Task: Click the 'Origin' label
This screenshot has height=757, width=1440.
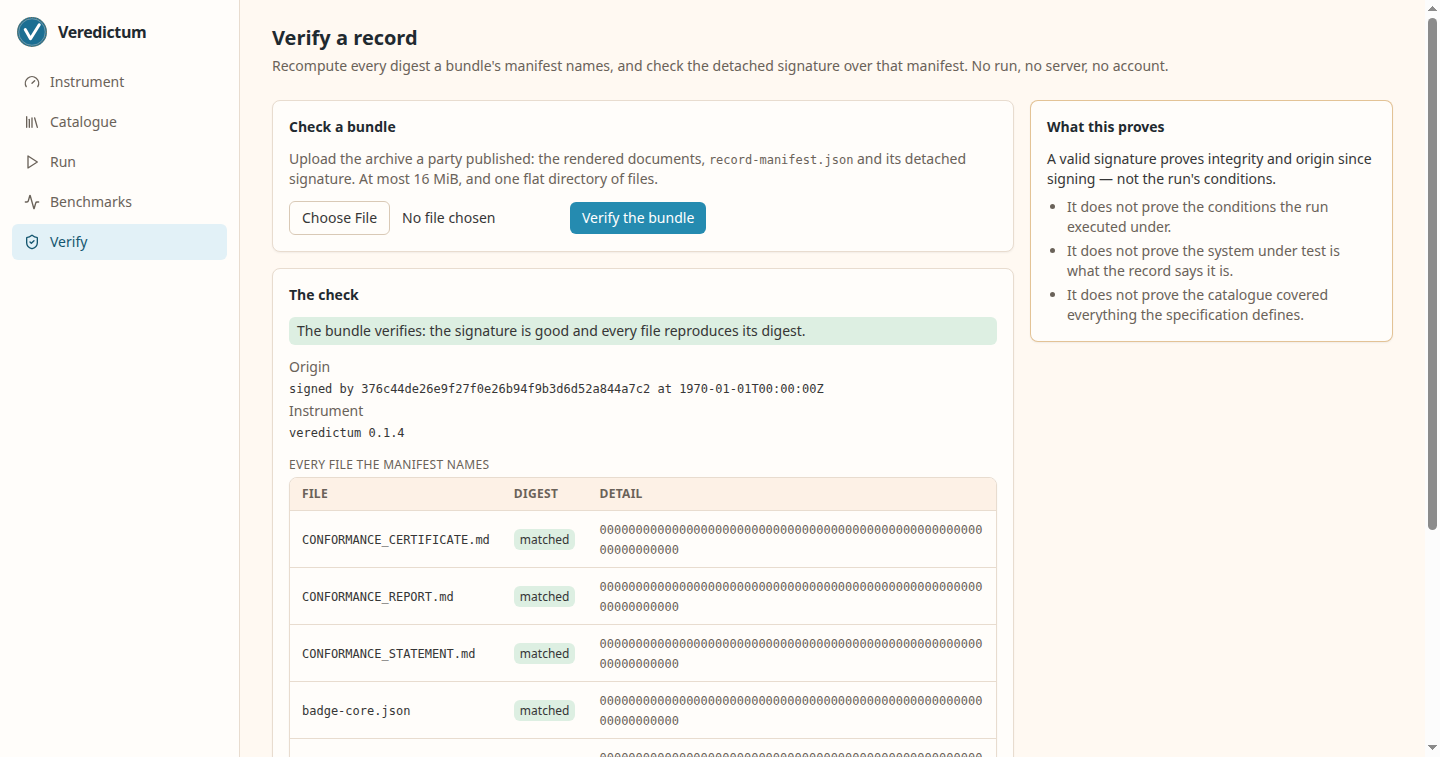Action: tap(309, 367)
